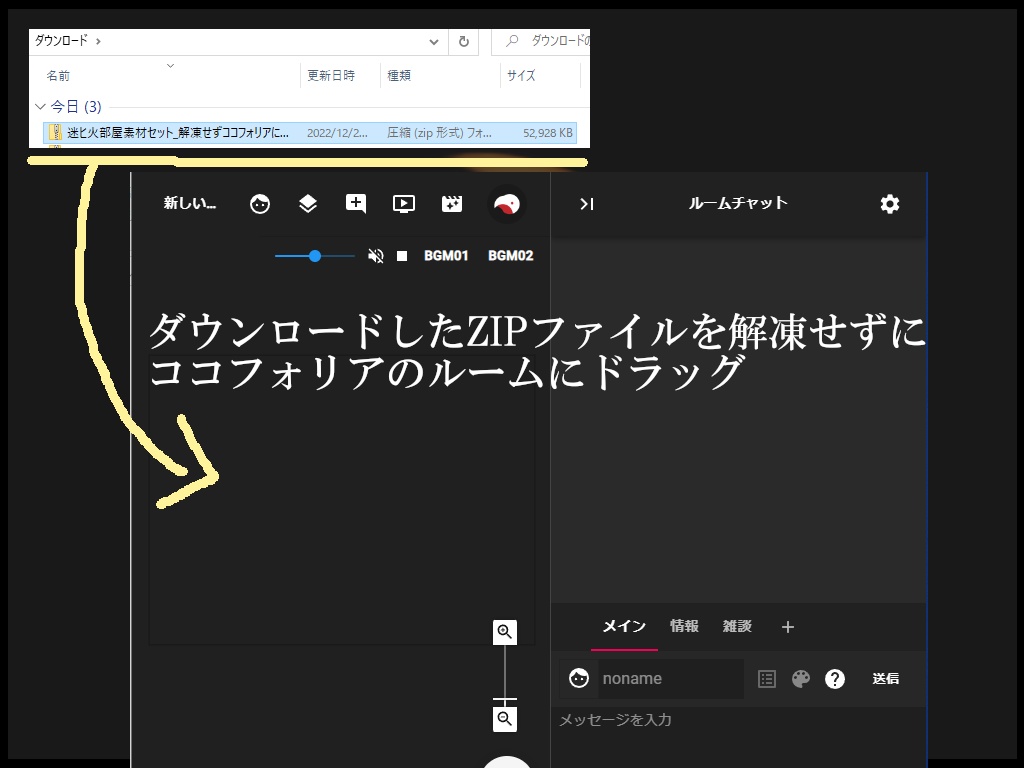This screenshot has width=1024, height=768.
Task: Click the add note speech-bubble plus icon
Action: point(356,204)
